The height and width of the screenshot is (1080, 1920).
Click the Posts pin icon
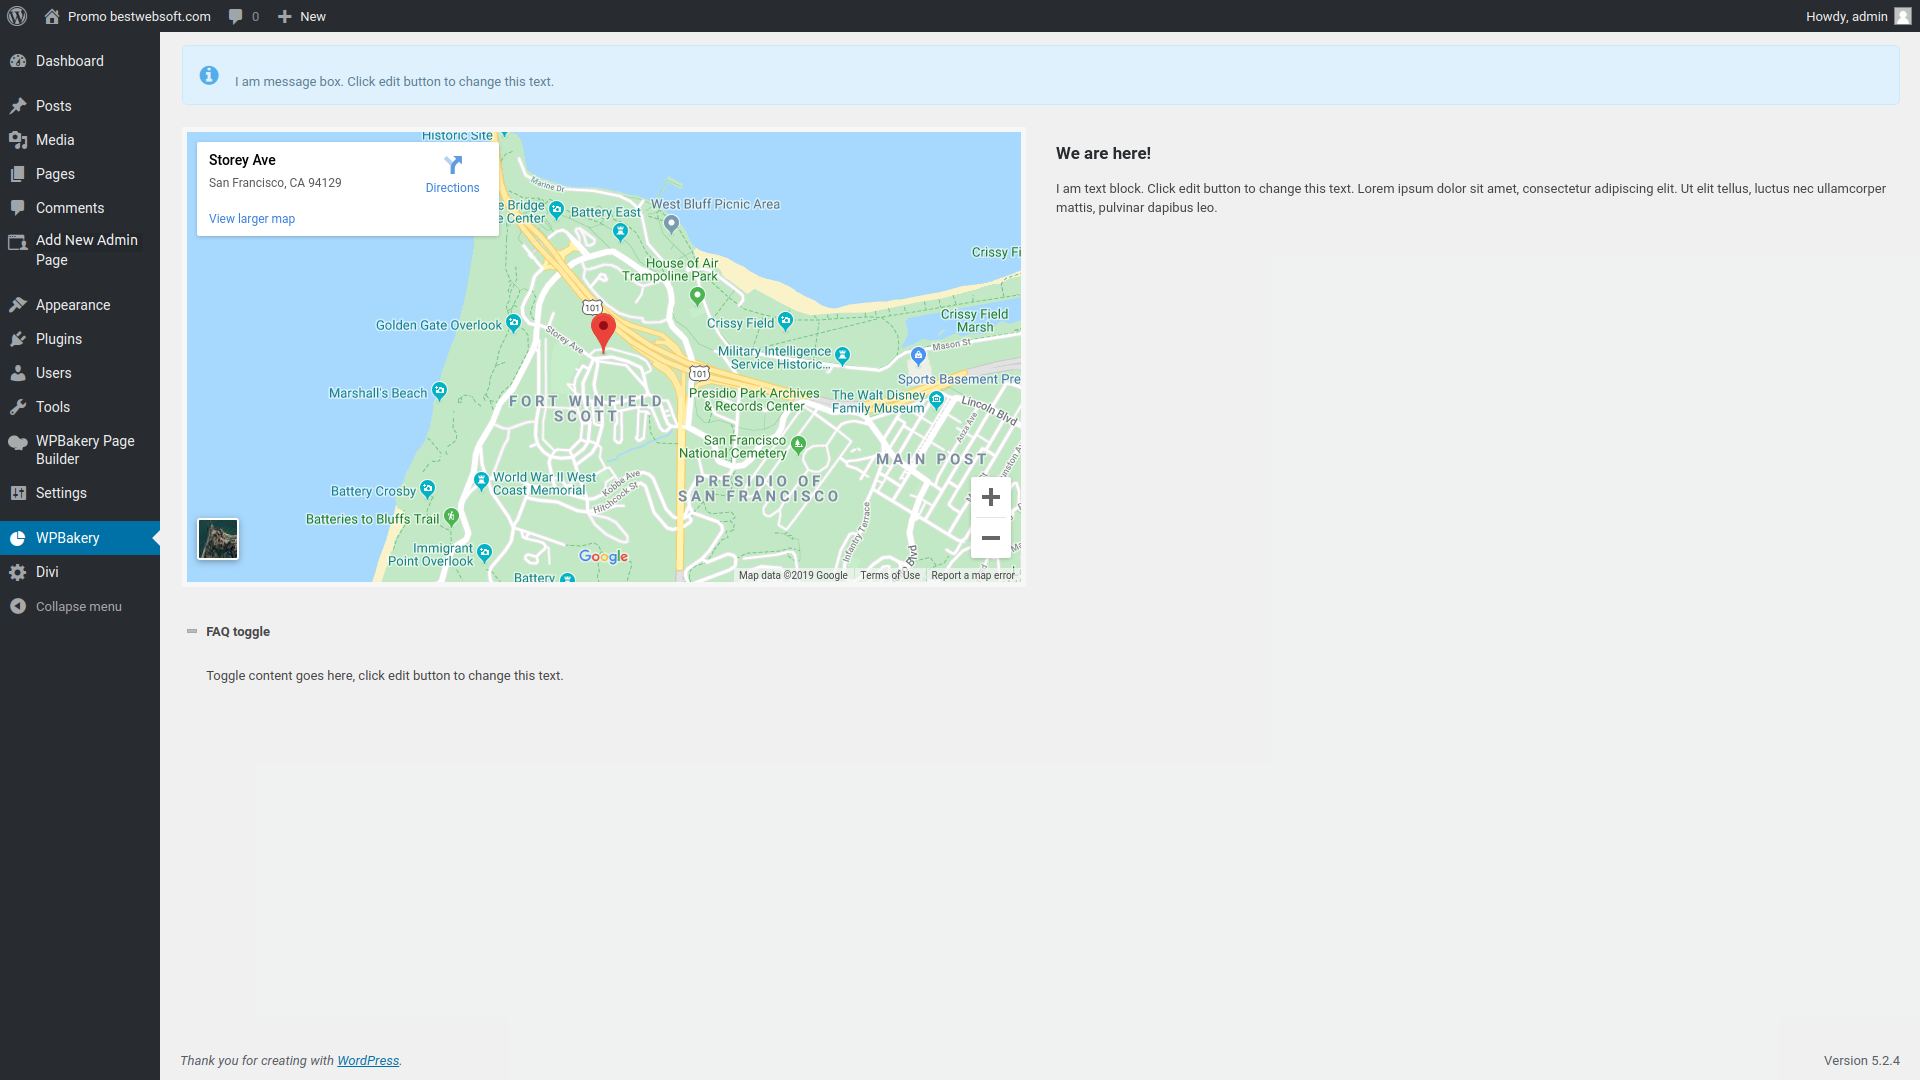coord(18,106)
